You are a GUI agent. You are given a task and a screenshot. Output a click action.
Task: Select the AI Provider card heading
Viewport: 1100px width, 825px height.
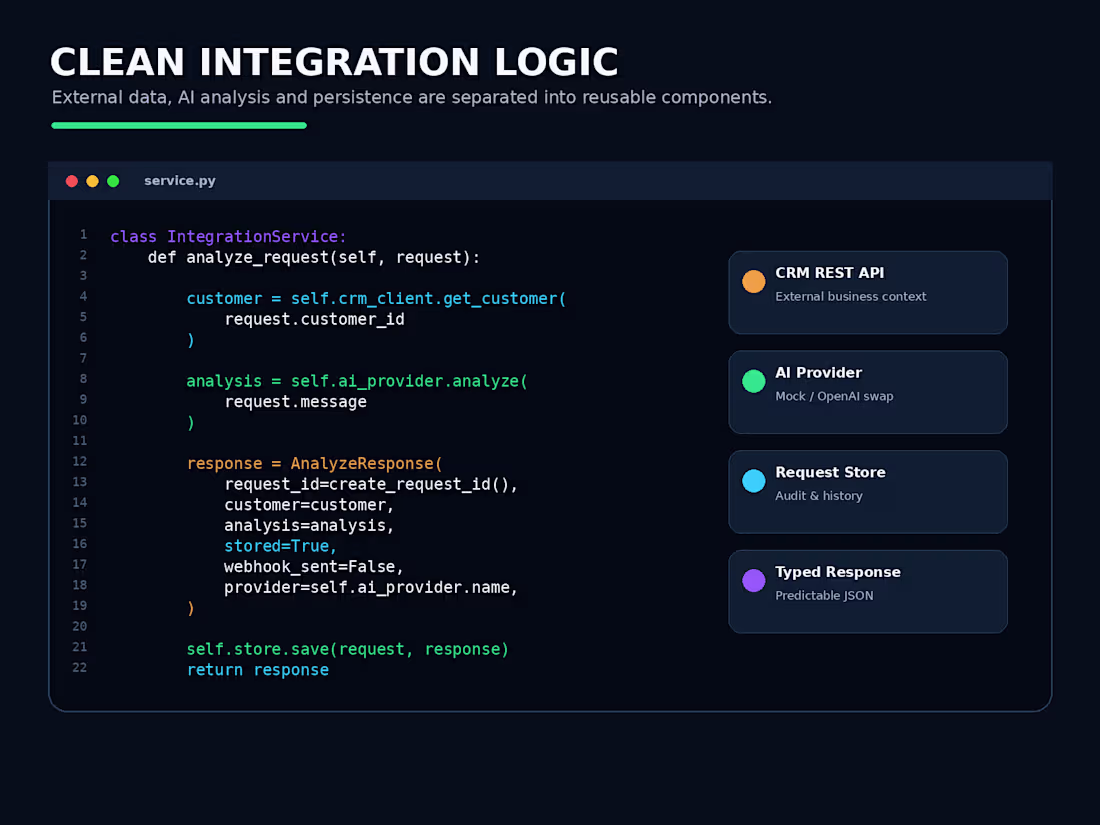[x=818, y=373]
